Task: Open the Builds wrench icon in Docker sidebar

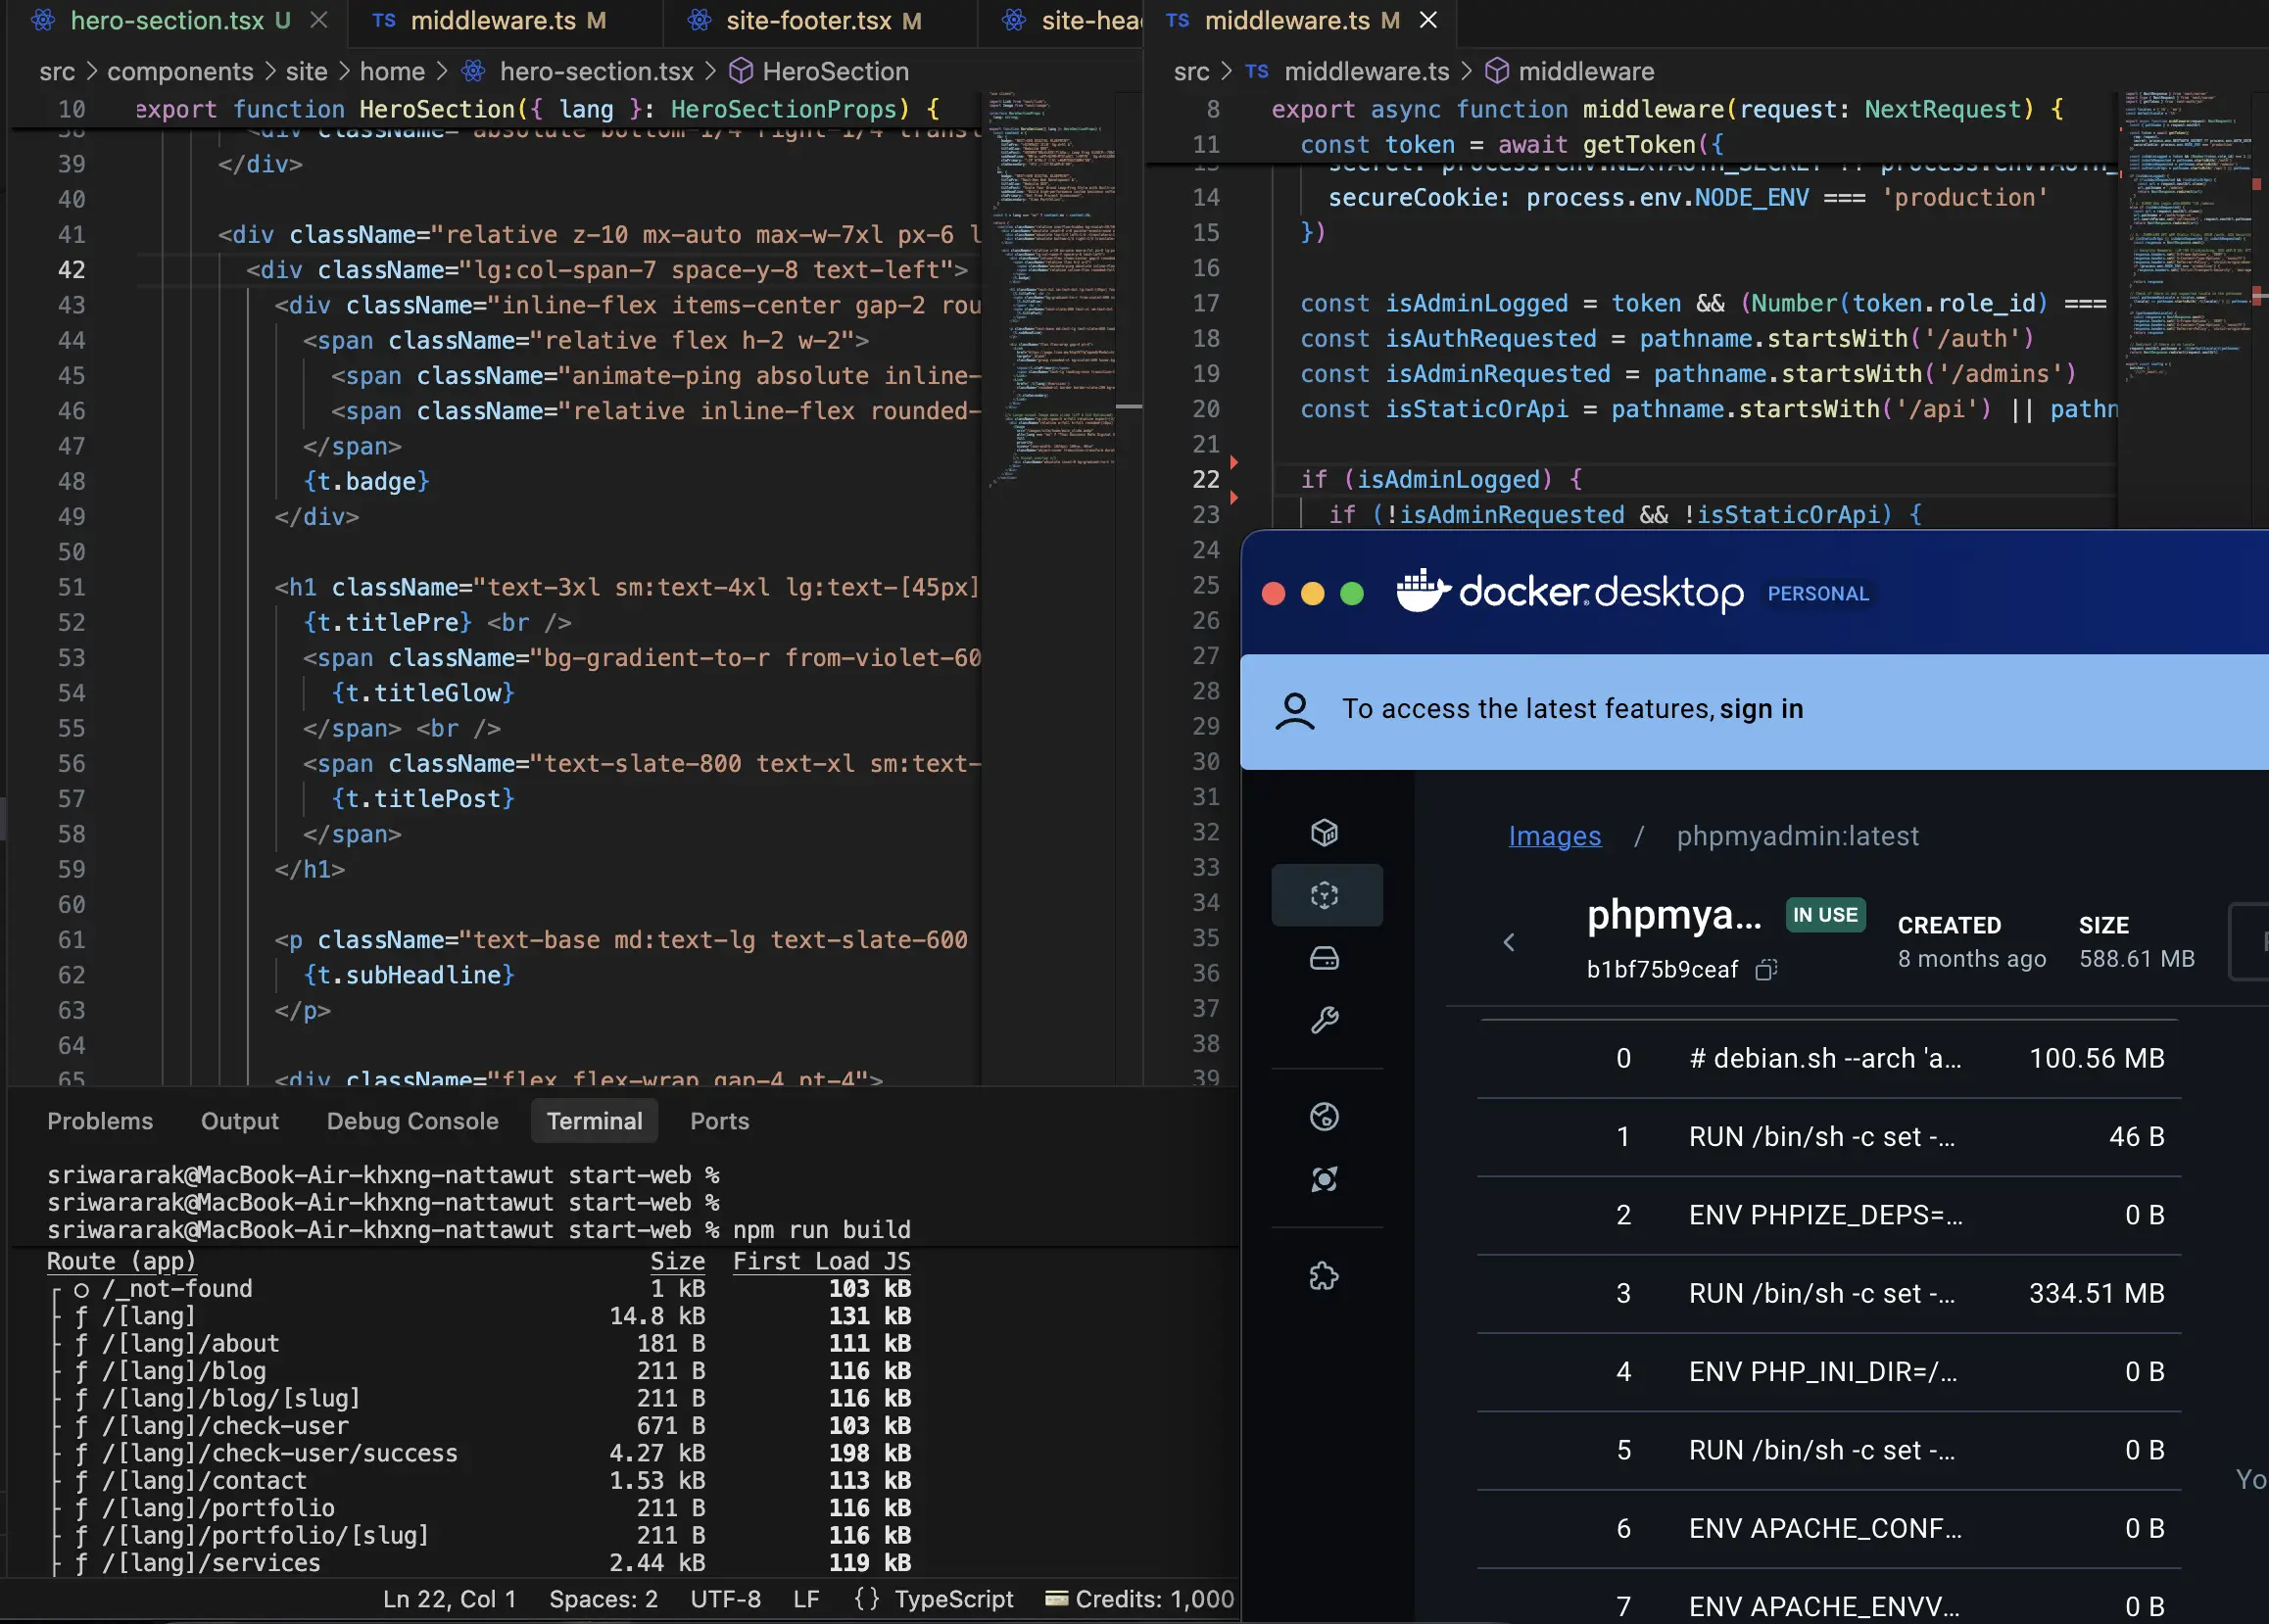Action: point(1324,1020)
